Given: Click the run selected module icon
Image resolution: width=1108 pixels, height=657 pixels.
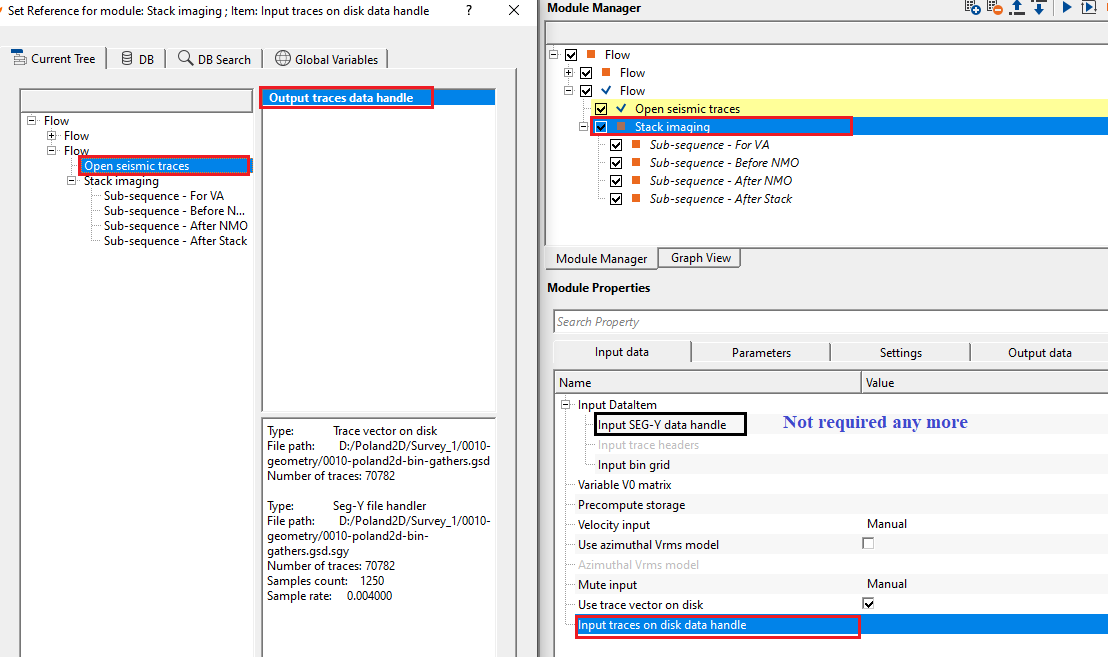Looking at the screenshot, I should pos(1089,8).
